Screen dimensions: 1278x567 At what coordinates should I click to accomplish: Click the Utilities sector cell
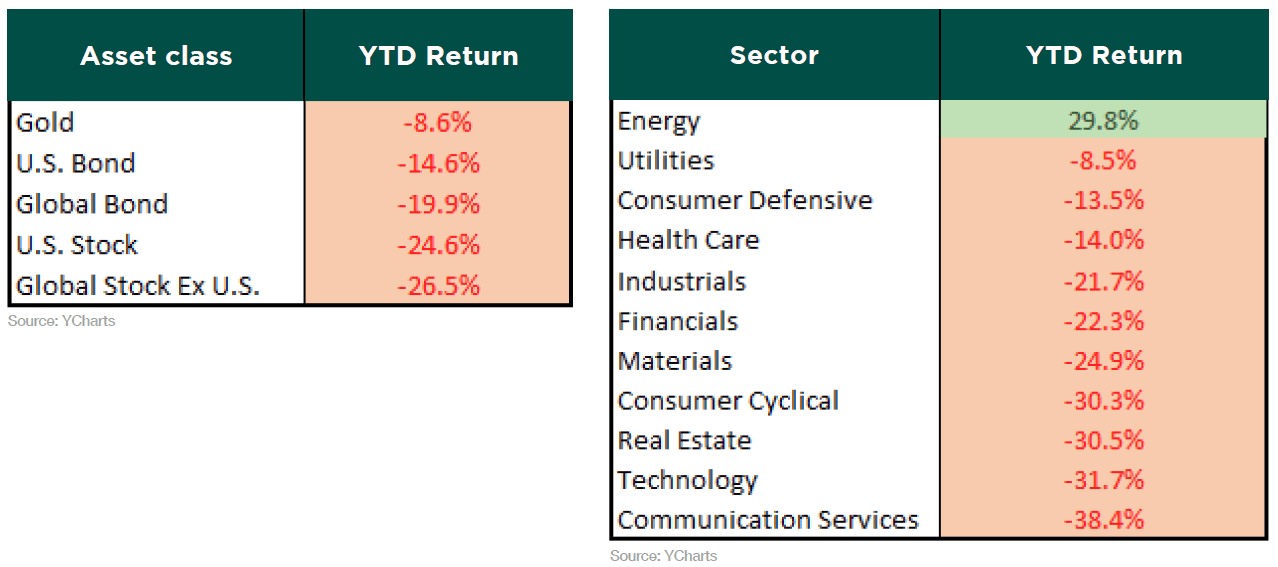[666, 161]
